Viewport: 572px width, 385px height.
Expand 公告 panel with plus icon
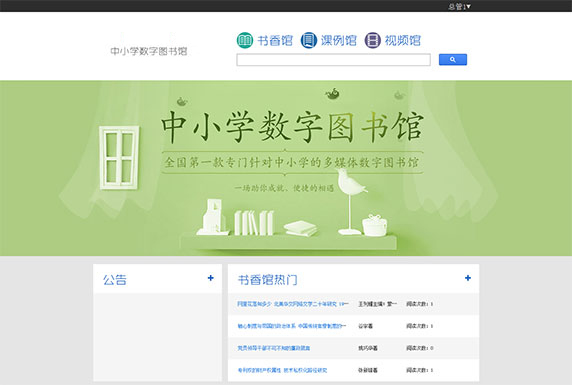click(210, 278)
